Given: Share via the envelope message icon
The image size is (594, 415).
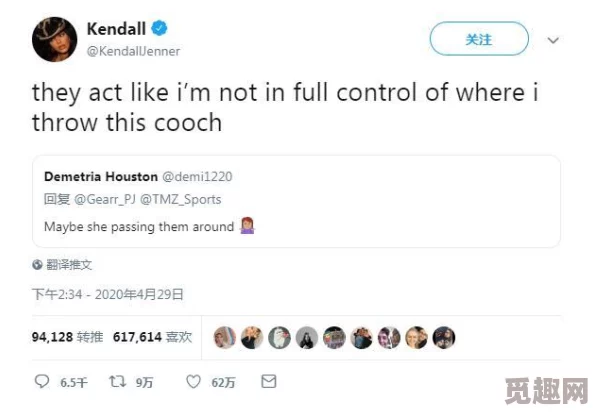Looking at the screenshot, I should click(x=269, y=381).
